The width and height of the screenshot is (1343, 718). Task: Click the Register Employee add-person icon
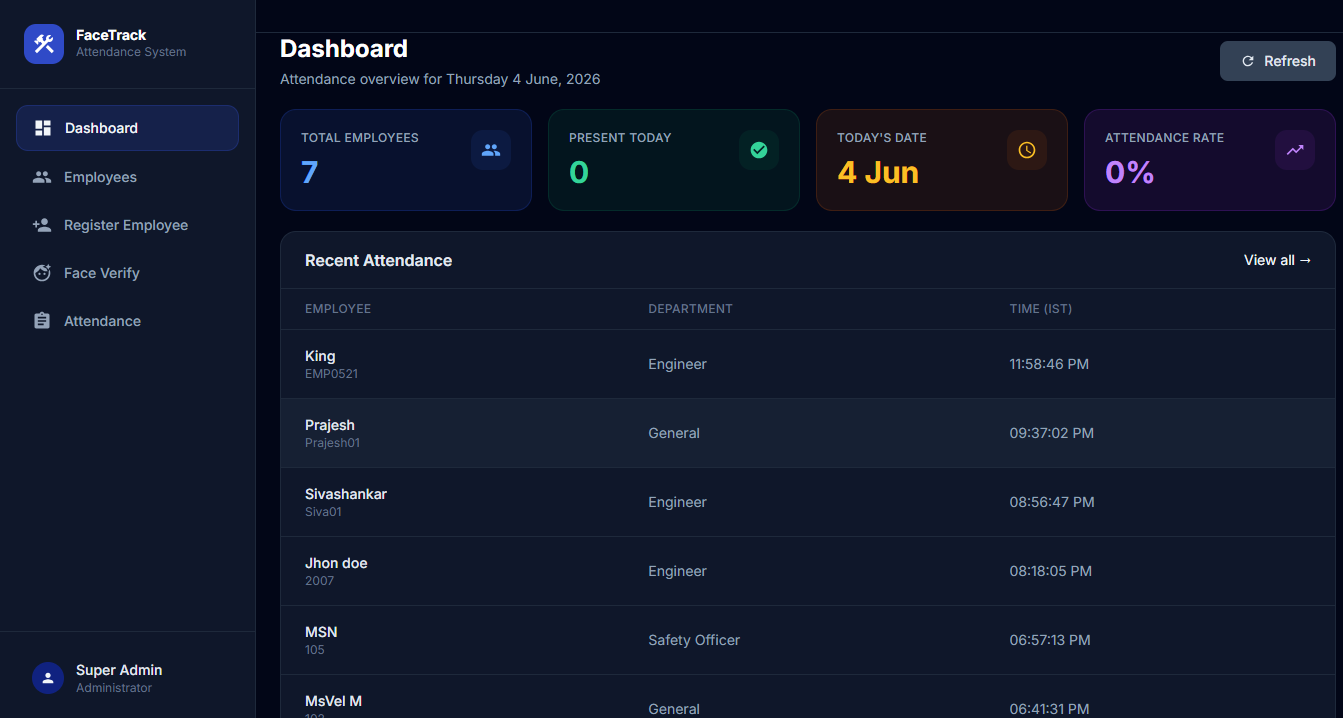pyautogui.click(x=42, y=225)
